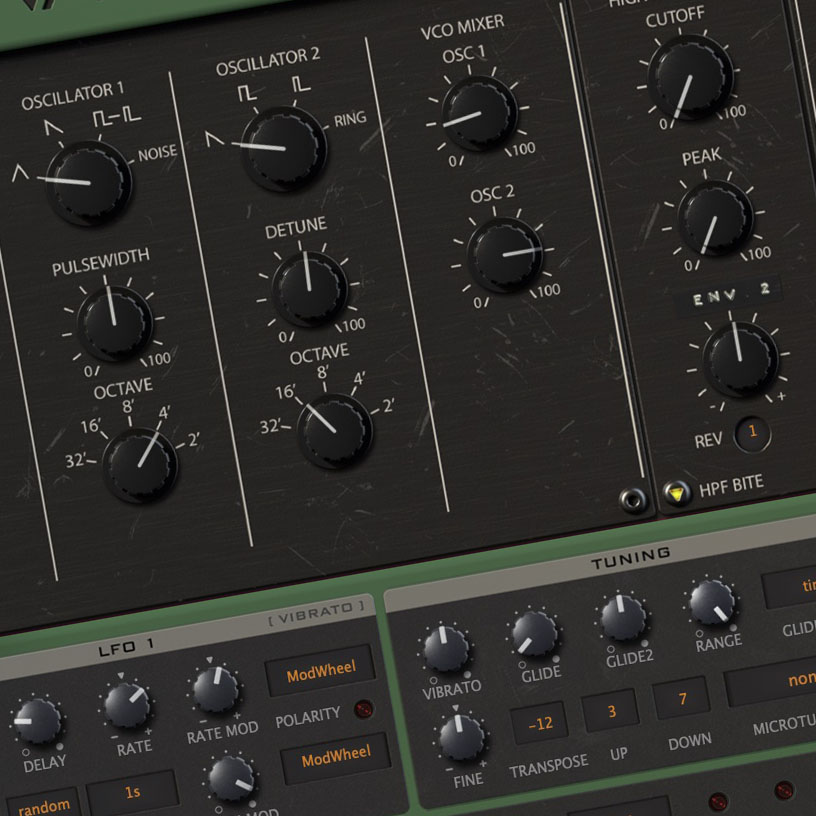Viewport: 816px width, 816px height.
Task: Click the LFO 1 RATE MOD knob
Action: click(215, 690)
